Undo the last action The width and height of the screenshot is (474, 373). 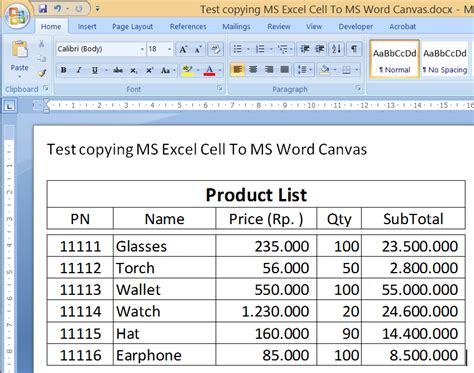point(58,9)
